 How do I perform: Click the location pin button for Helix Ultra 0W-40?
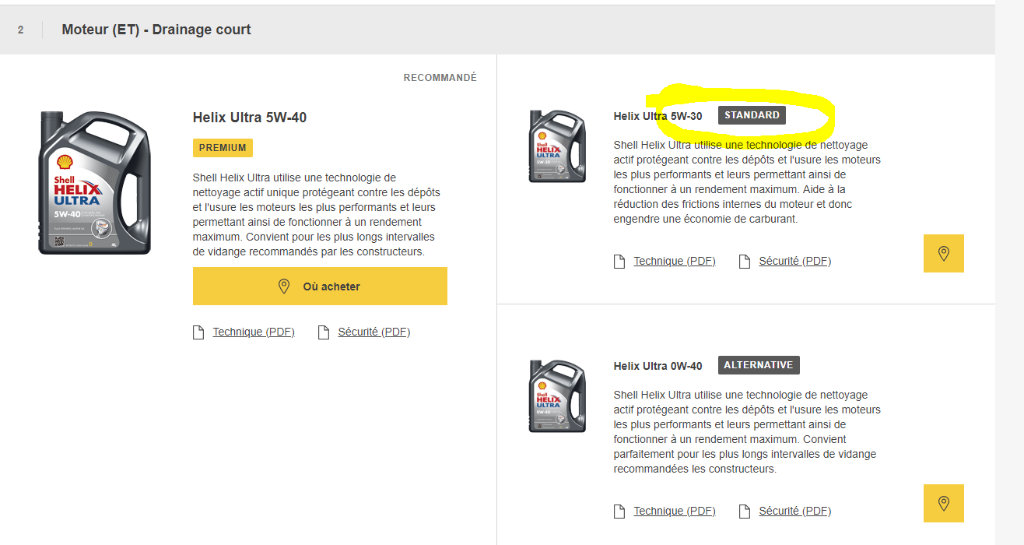943,503
